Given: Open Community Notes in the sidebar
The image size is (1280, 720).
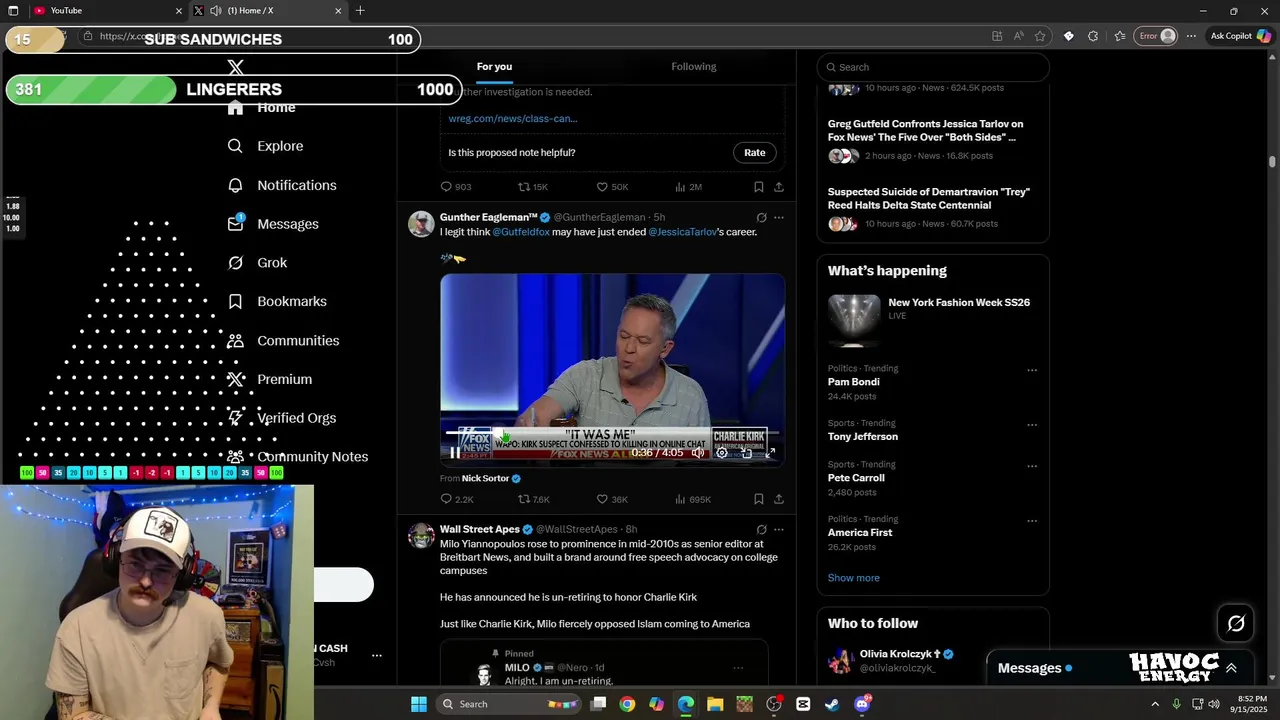Looking at the screenshot, I should [298, 457].
